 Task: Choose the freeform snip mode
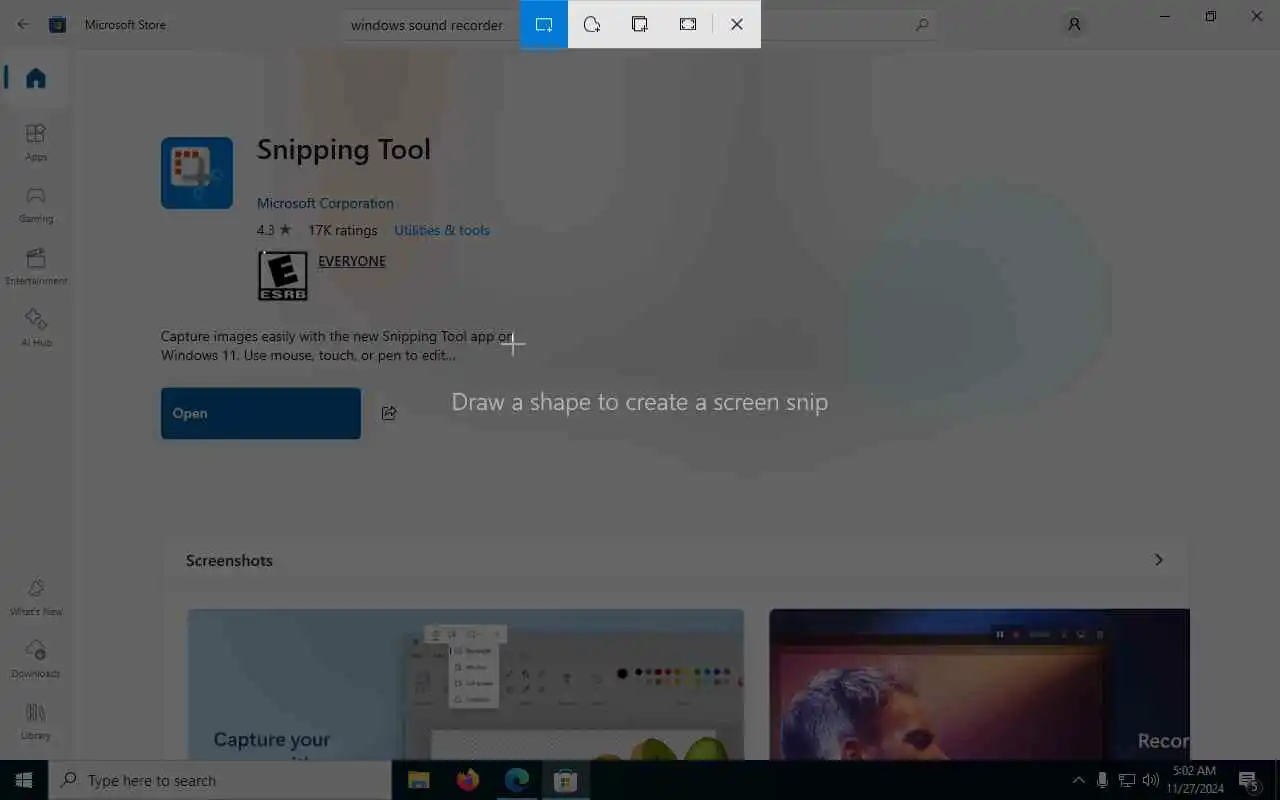click(592, 24)
